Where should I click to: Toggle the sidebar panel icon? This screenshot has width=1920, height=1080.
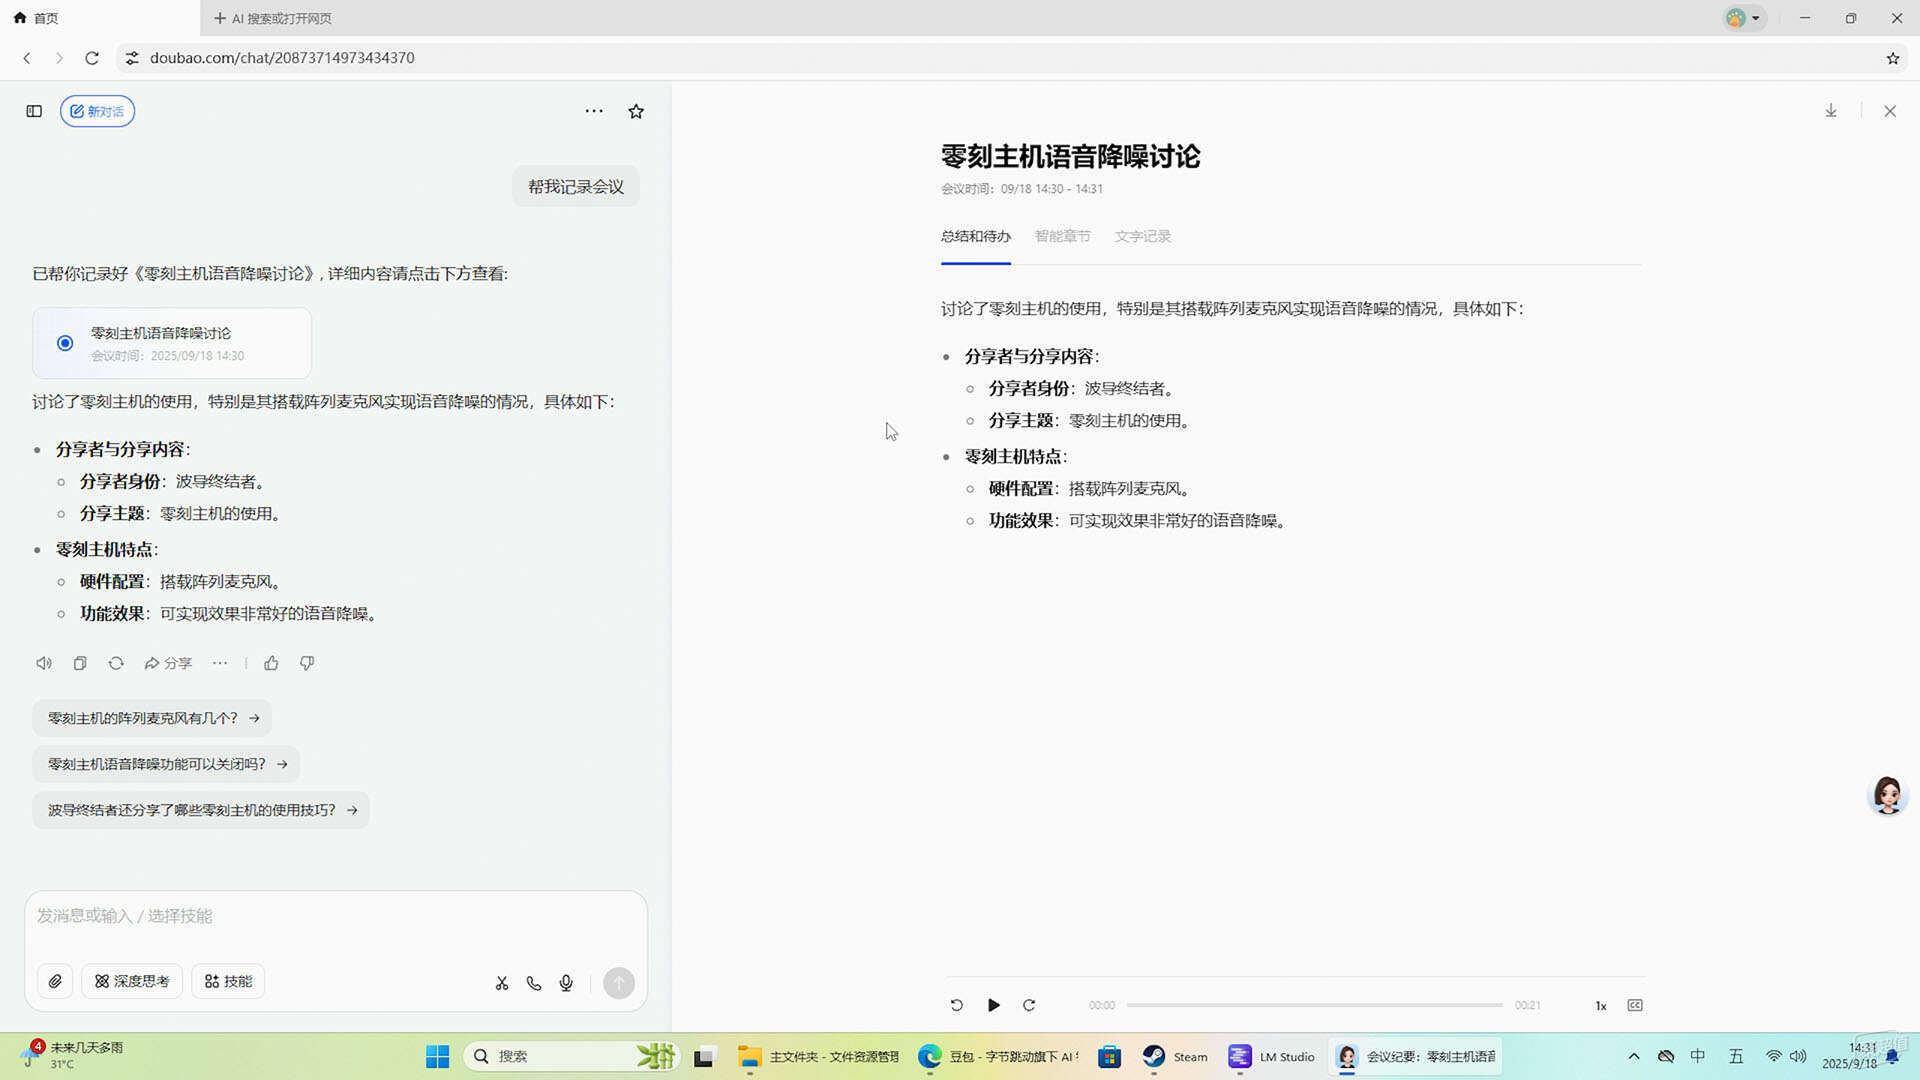click(x=34, y=111)
